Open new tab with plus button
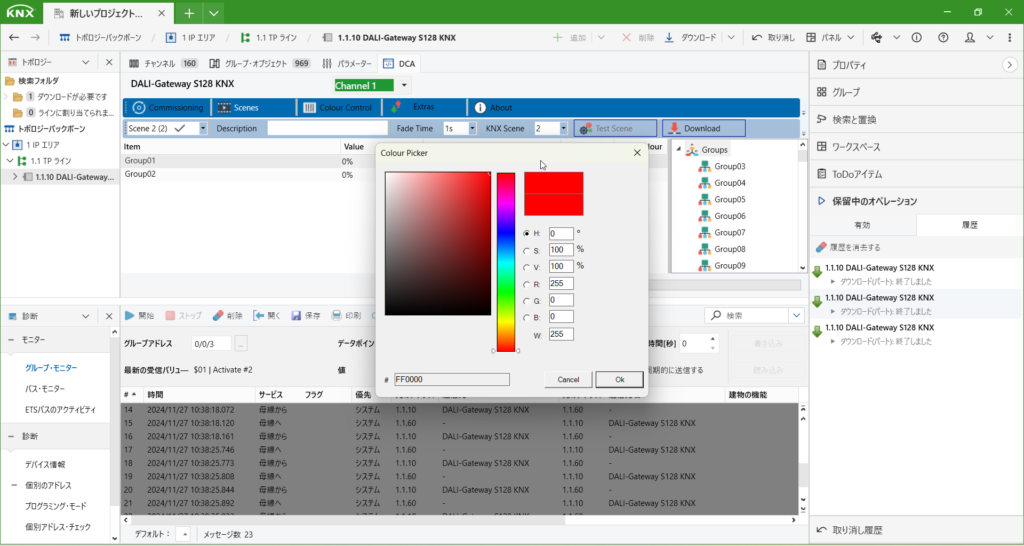 [x=189, y=12]
